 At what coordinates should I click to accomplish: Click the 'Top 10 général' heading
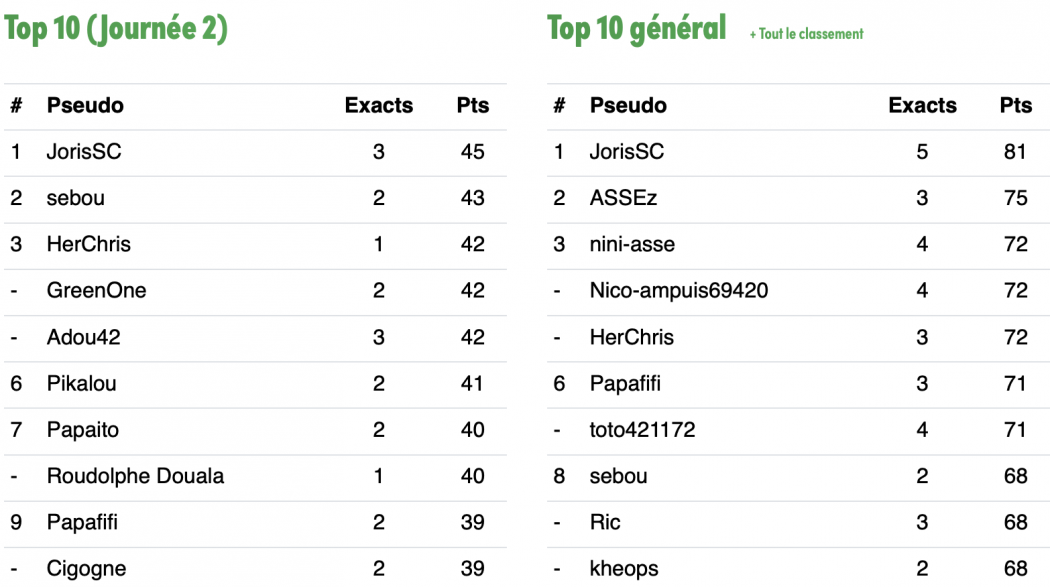click(x=636, y=28)
